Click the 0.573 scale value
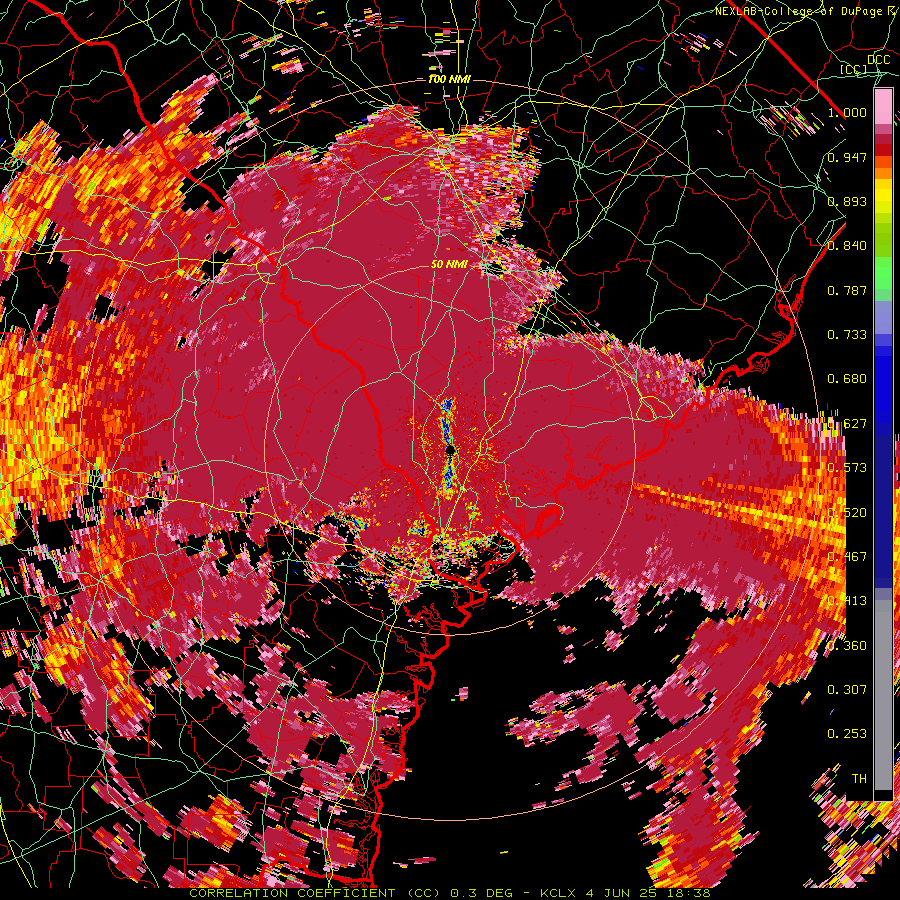Viewport: 900px width, 900px height. coord(847,468)
